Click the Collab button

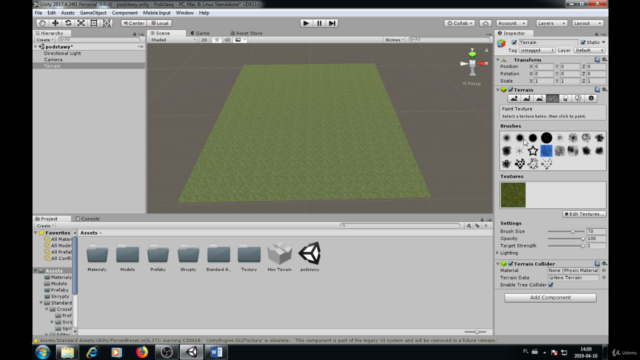(x=460, y=23)
